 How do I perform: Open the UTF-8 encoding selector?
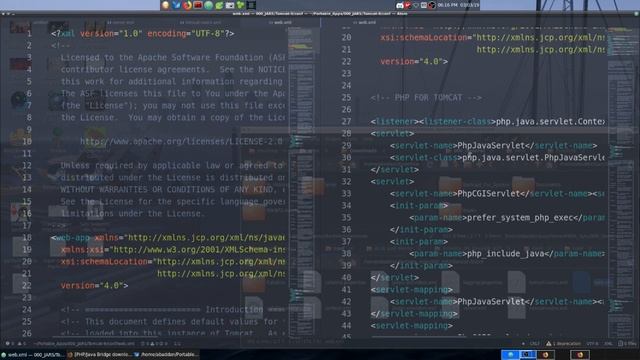click(x=592, y=344)
